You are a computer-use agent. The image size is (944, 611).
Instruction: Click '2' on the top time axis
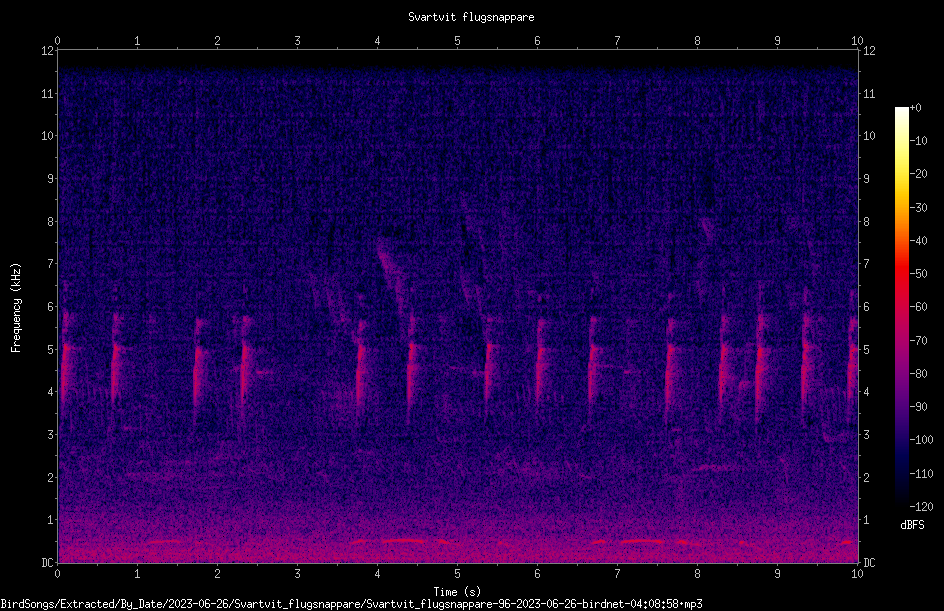click(x=217, y=41)
